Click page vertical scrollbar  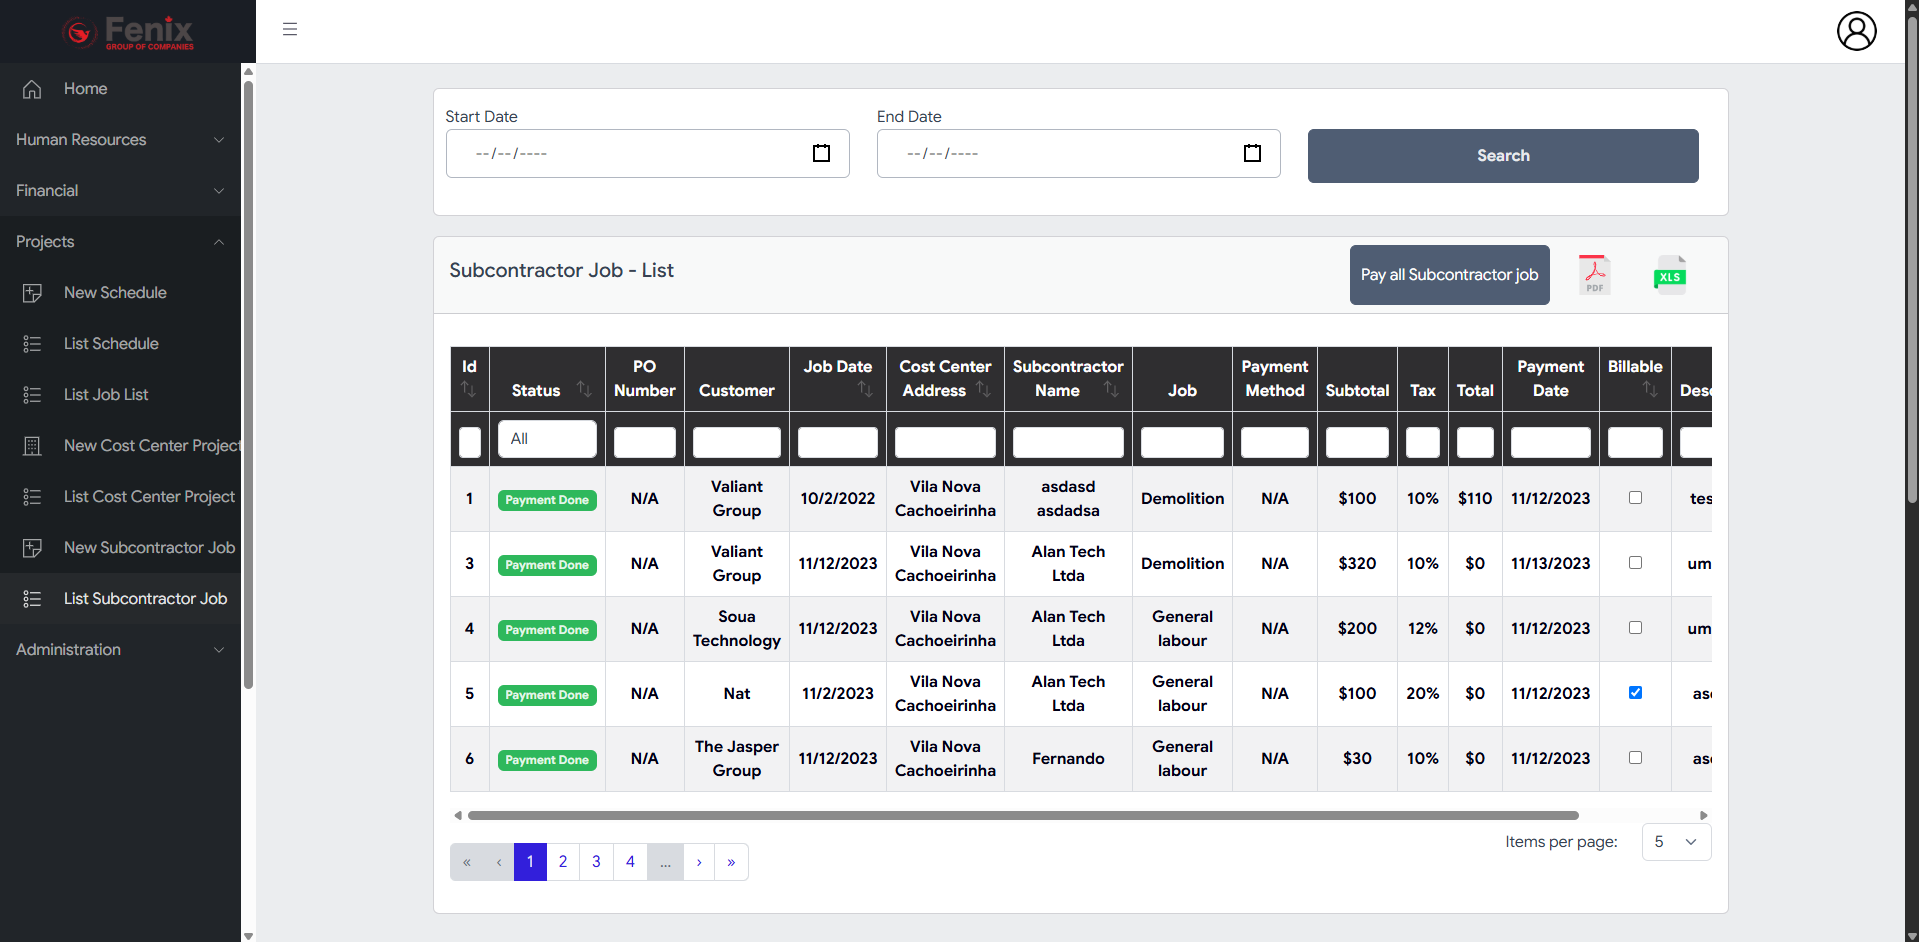pos(1912,260)
